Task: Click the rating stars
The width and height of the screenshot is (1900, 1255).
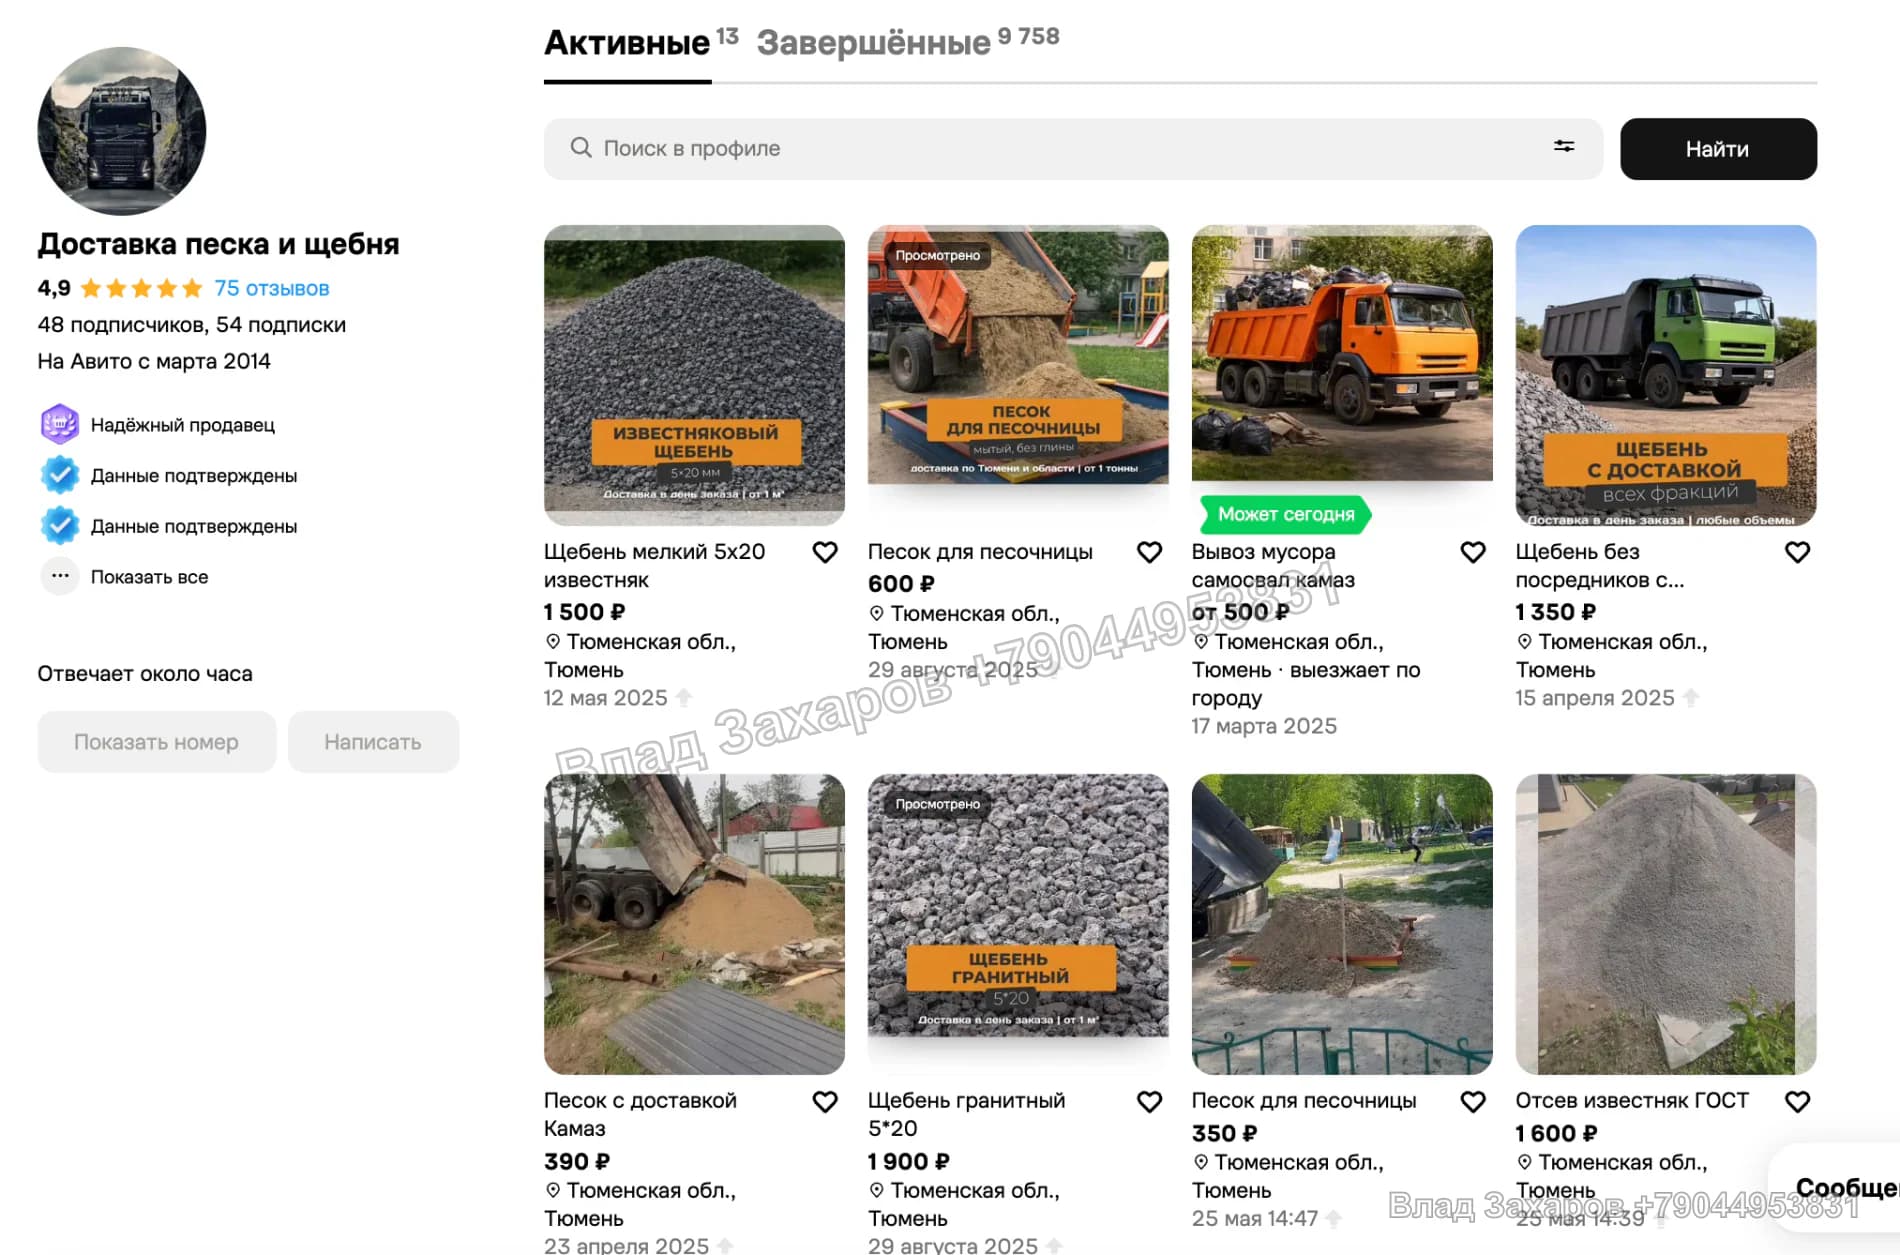Action: 141,289
